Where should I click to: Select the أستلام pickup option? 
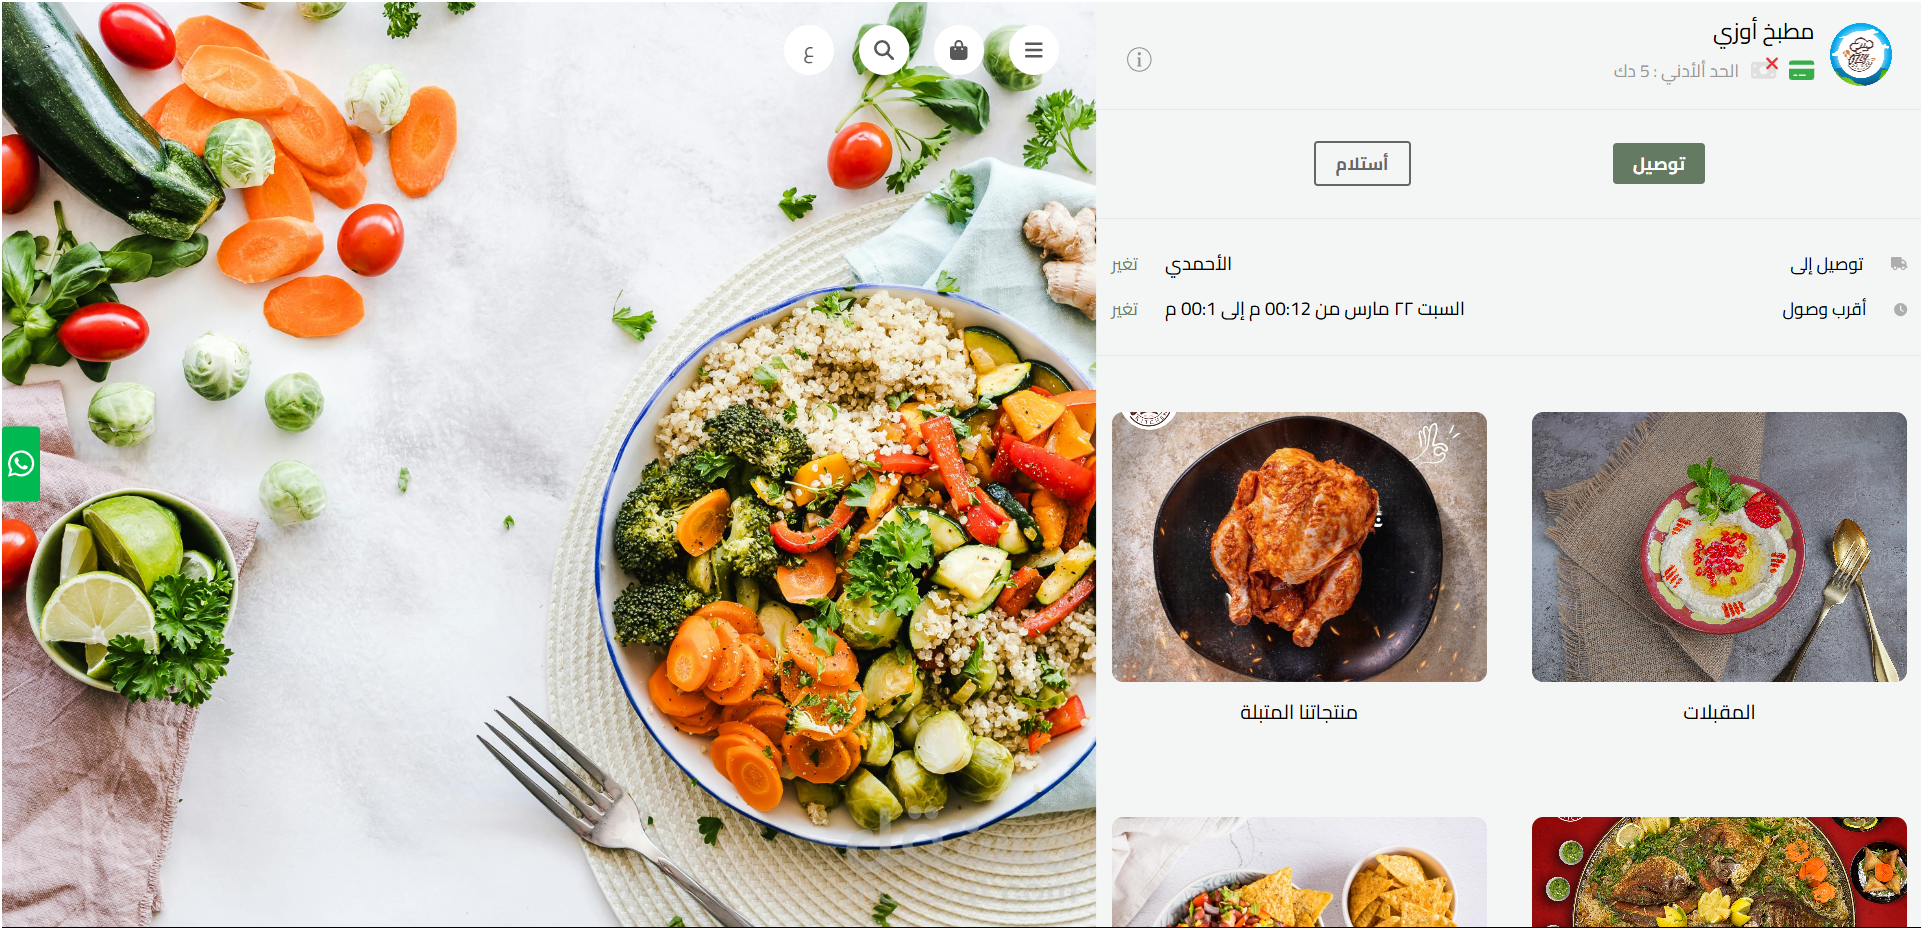pos(1362,164)
